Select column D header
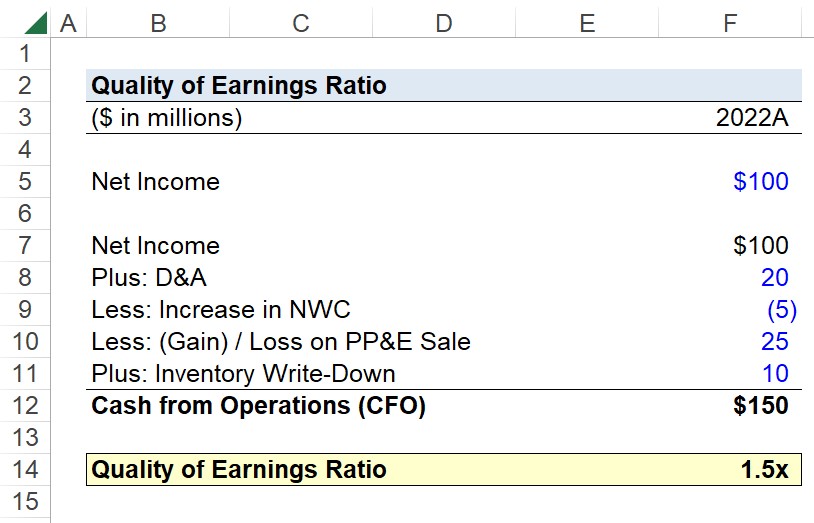Image resolution: width=814 pixels, height=523 pixels. click(x=443, y=23)
